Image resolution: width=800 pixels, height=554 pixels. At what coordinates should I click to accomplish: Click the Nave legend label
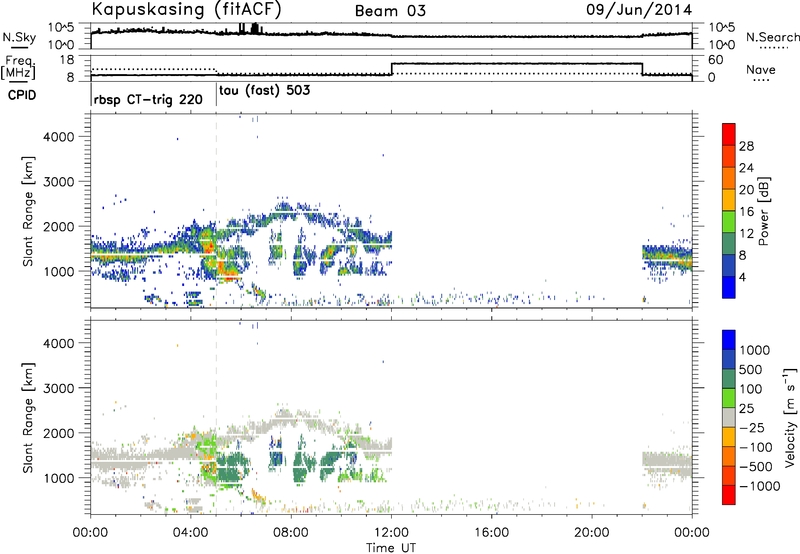(761, 70)
